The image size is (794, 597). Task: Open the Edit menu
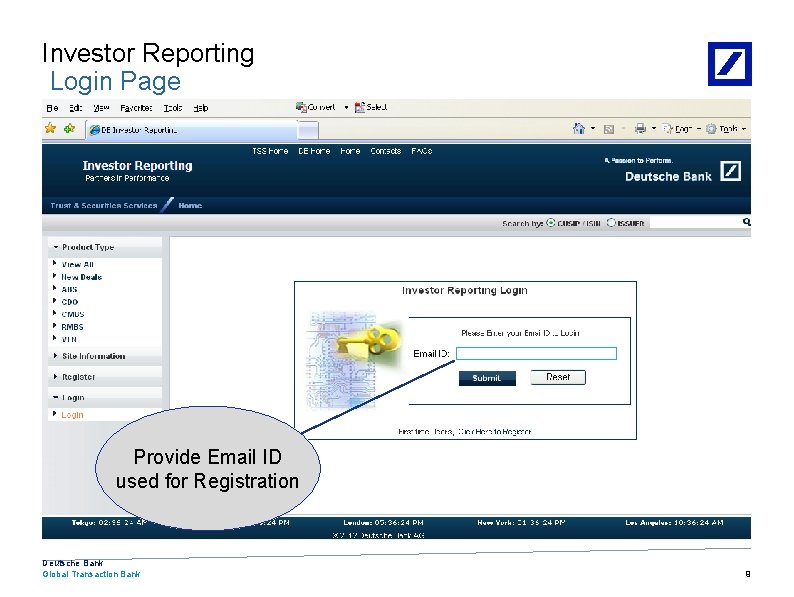point(75,108)
